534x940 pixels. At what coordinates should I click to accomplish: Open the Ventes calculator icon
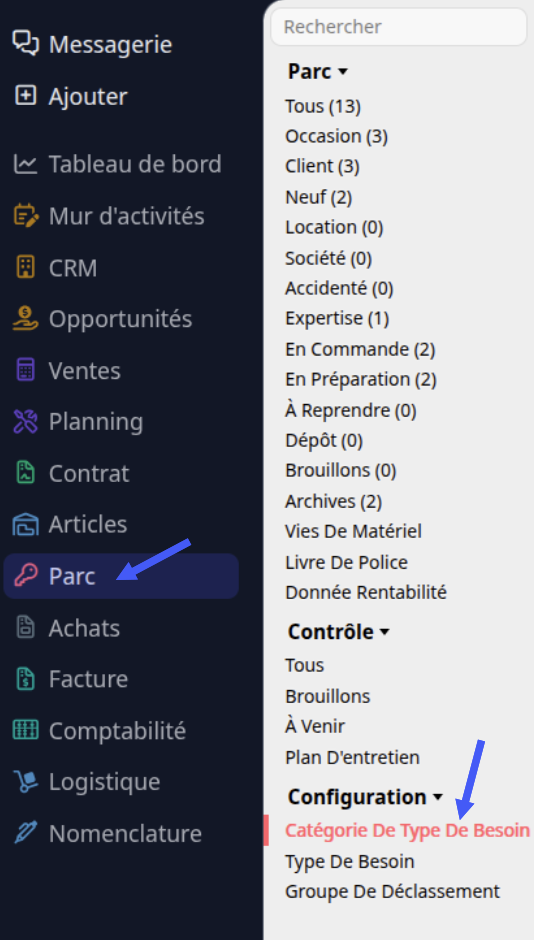coord(26,370)
